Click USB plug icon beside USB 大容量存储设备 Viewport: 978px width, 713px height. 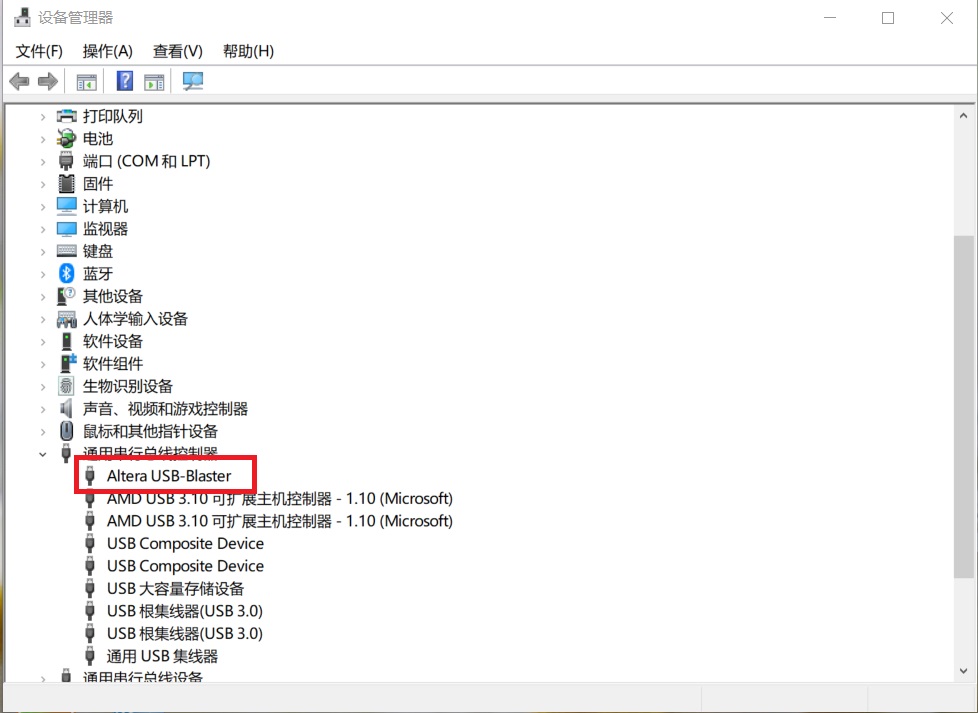[x=90, y=588]
